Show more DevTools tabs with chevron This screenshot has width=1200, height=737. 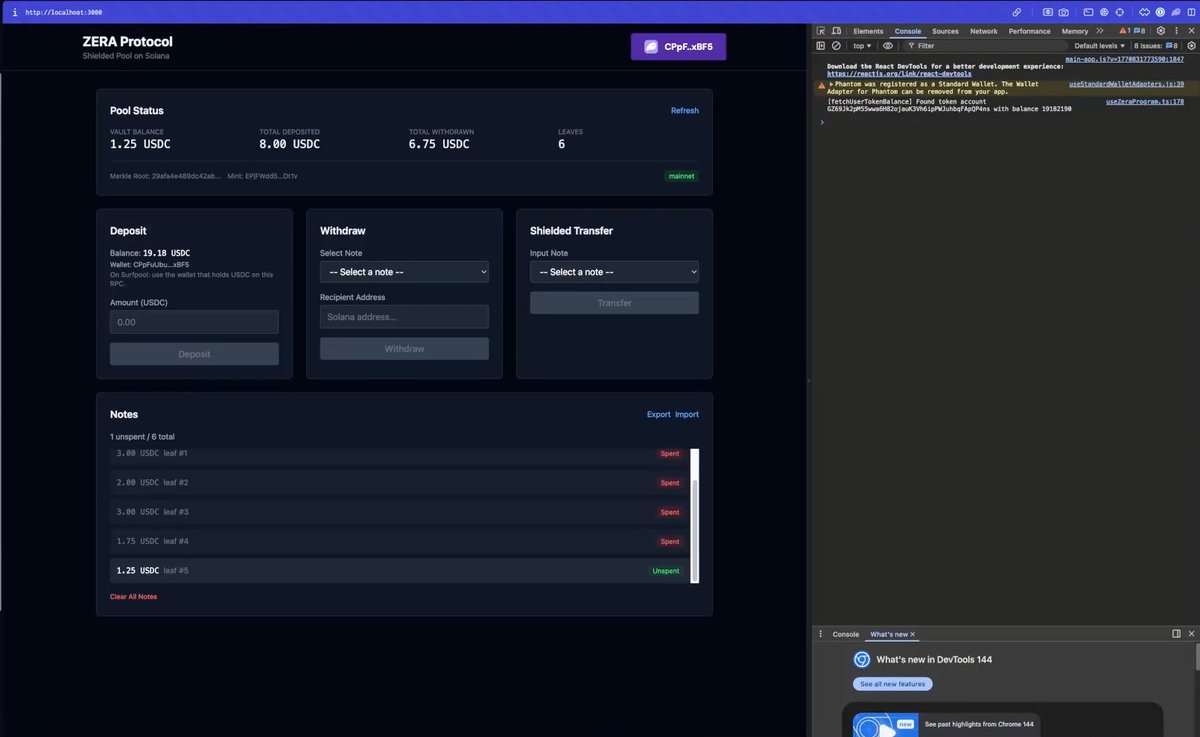tap(1100, 31)
